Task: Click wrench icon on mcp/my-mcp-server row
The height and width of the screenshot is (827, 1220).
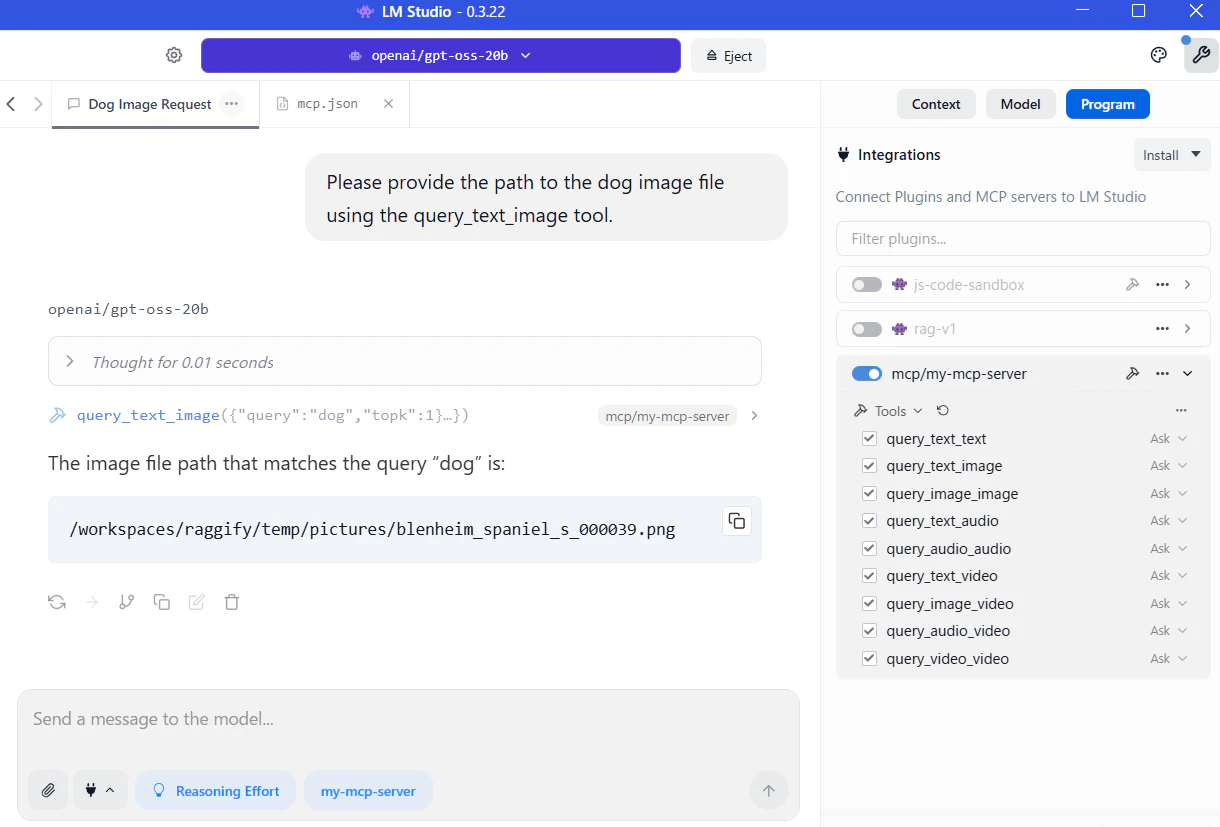Action: 1133,374
